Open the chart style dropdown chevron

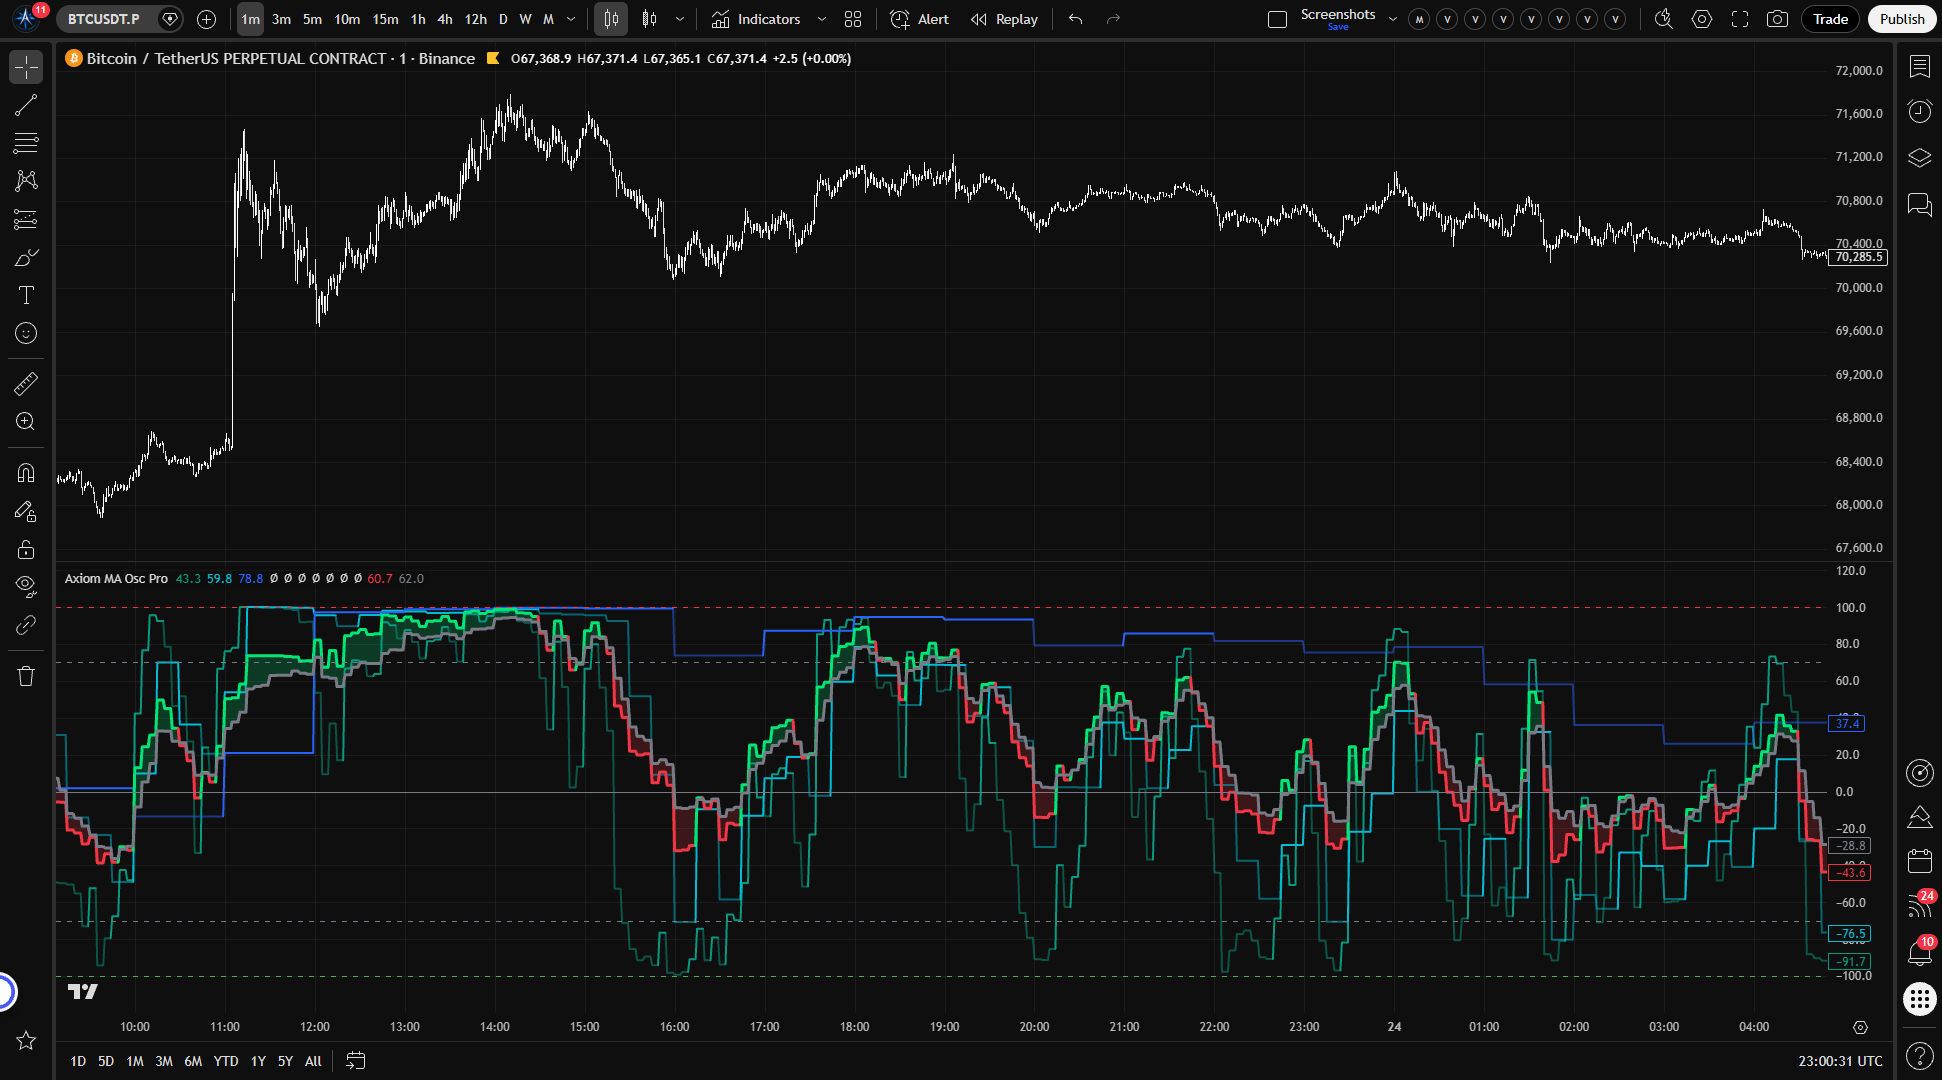tap(680, 19)
